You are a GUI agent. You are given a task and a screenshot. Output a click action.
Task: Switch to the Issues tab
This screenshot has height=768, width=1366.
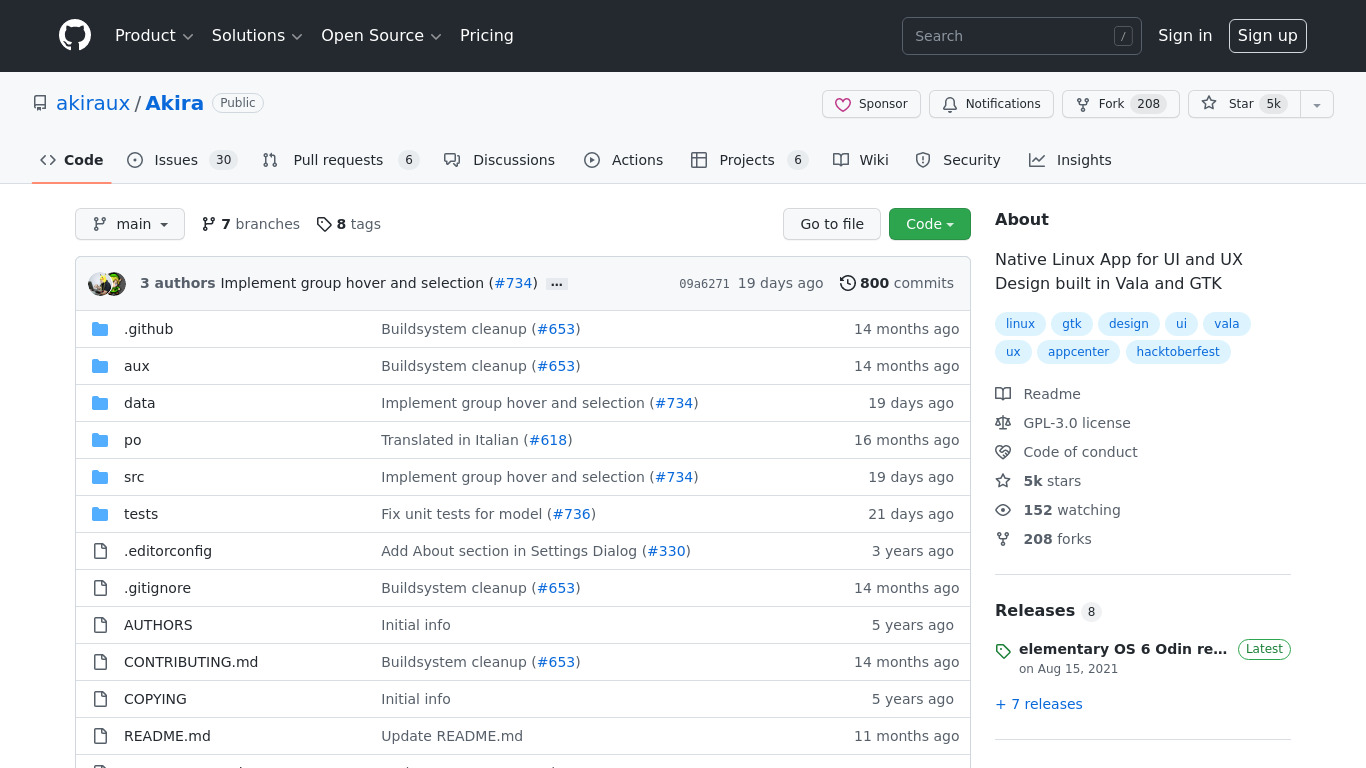tap(182, 160)
